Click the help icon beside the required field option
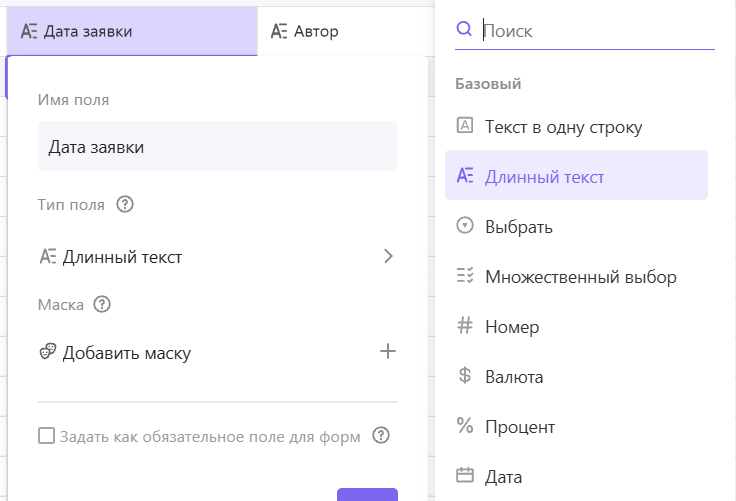736x501 pixels. [381, 436]
